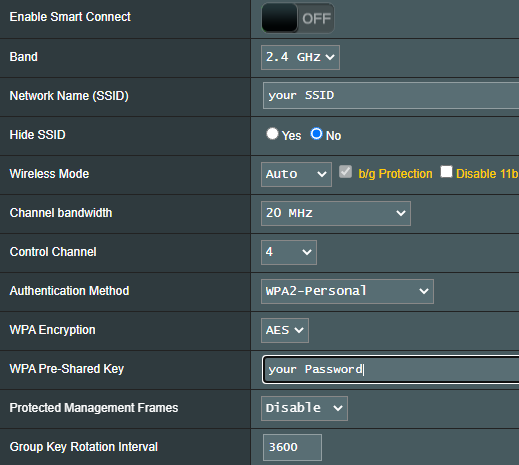Image resolution: width=519 pixels, height=465 pixels.
Task: Click the Channel bandwidth label
Action: [x=61, y=213]
